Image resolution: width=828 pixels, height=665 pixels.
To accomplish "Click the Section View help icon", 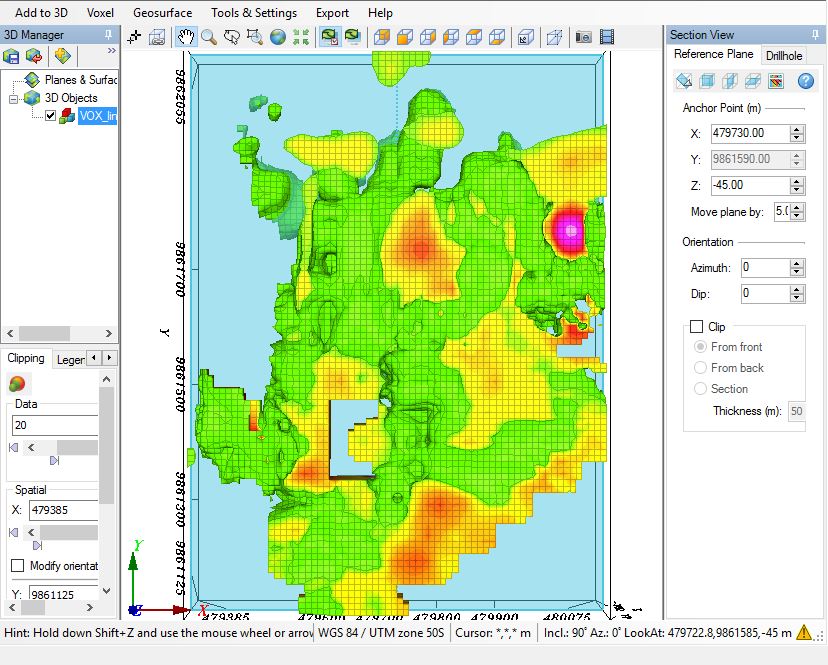I will pyautogui.click(x=805, y=81).
